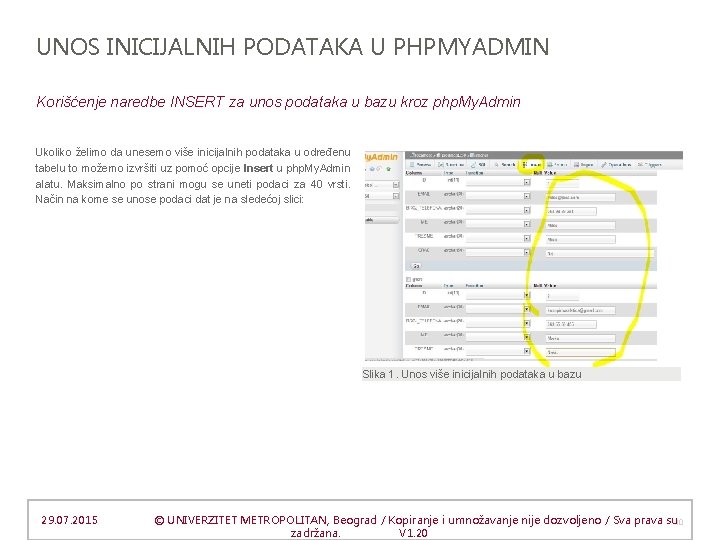Click second record's ID value field
This screenshot has height=540, width=720.
(x=562, y=296)
